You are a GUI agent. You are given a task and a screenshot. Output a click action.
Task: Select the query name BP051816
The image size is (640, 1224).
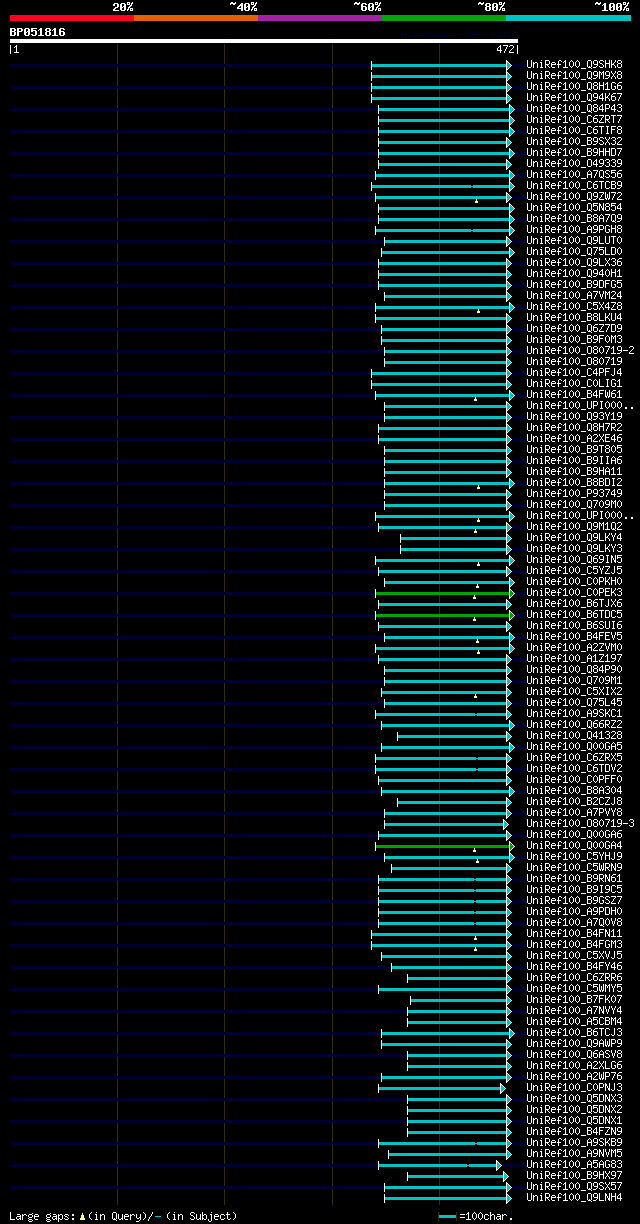(x=38, y=32)
